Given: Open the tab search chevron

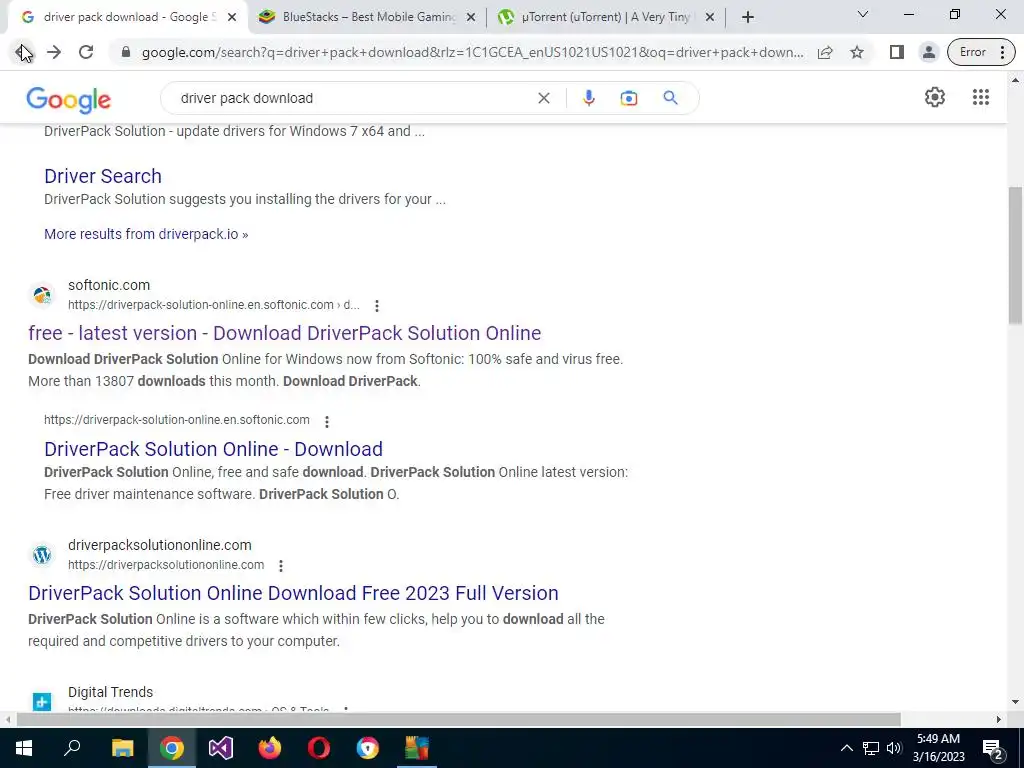Looking at the screenshot, I should pos(863,14).
